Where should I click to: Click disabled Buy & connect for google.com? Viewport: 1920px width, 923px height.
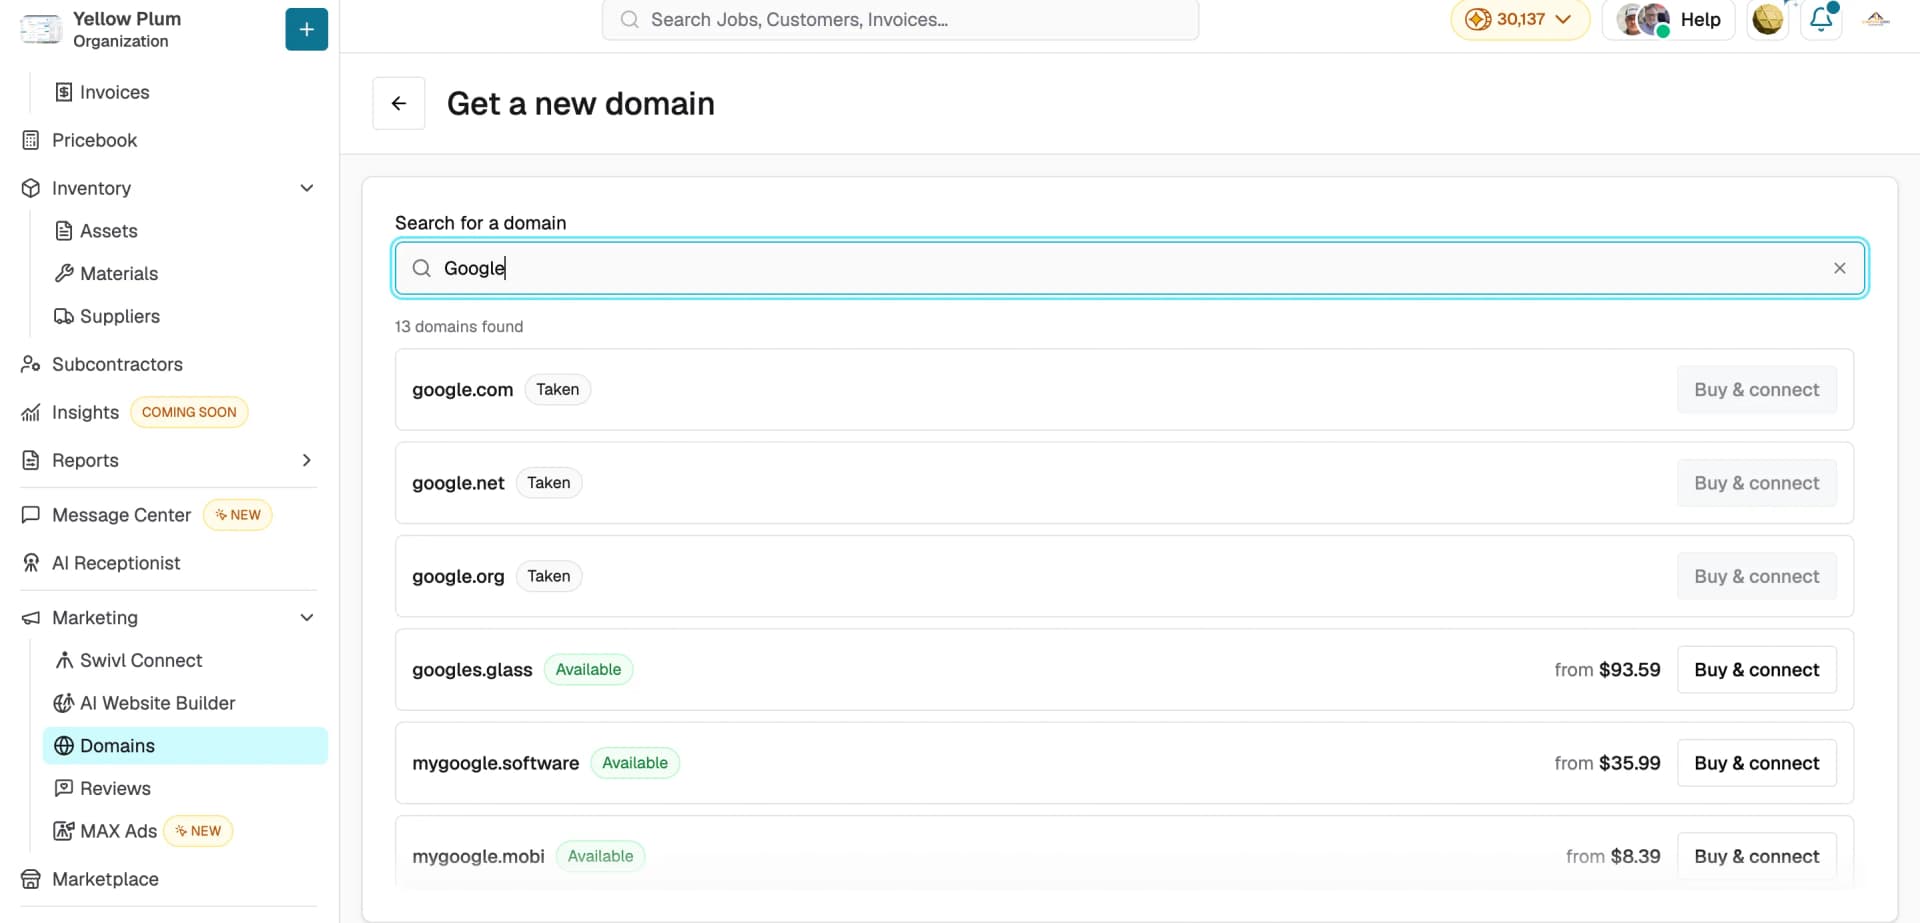tap(1756, 390)
